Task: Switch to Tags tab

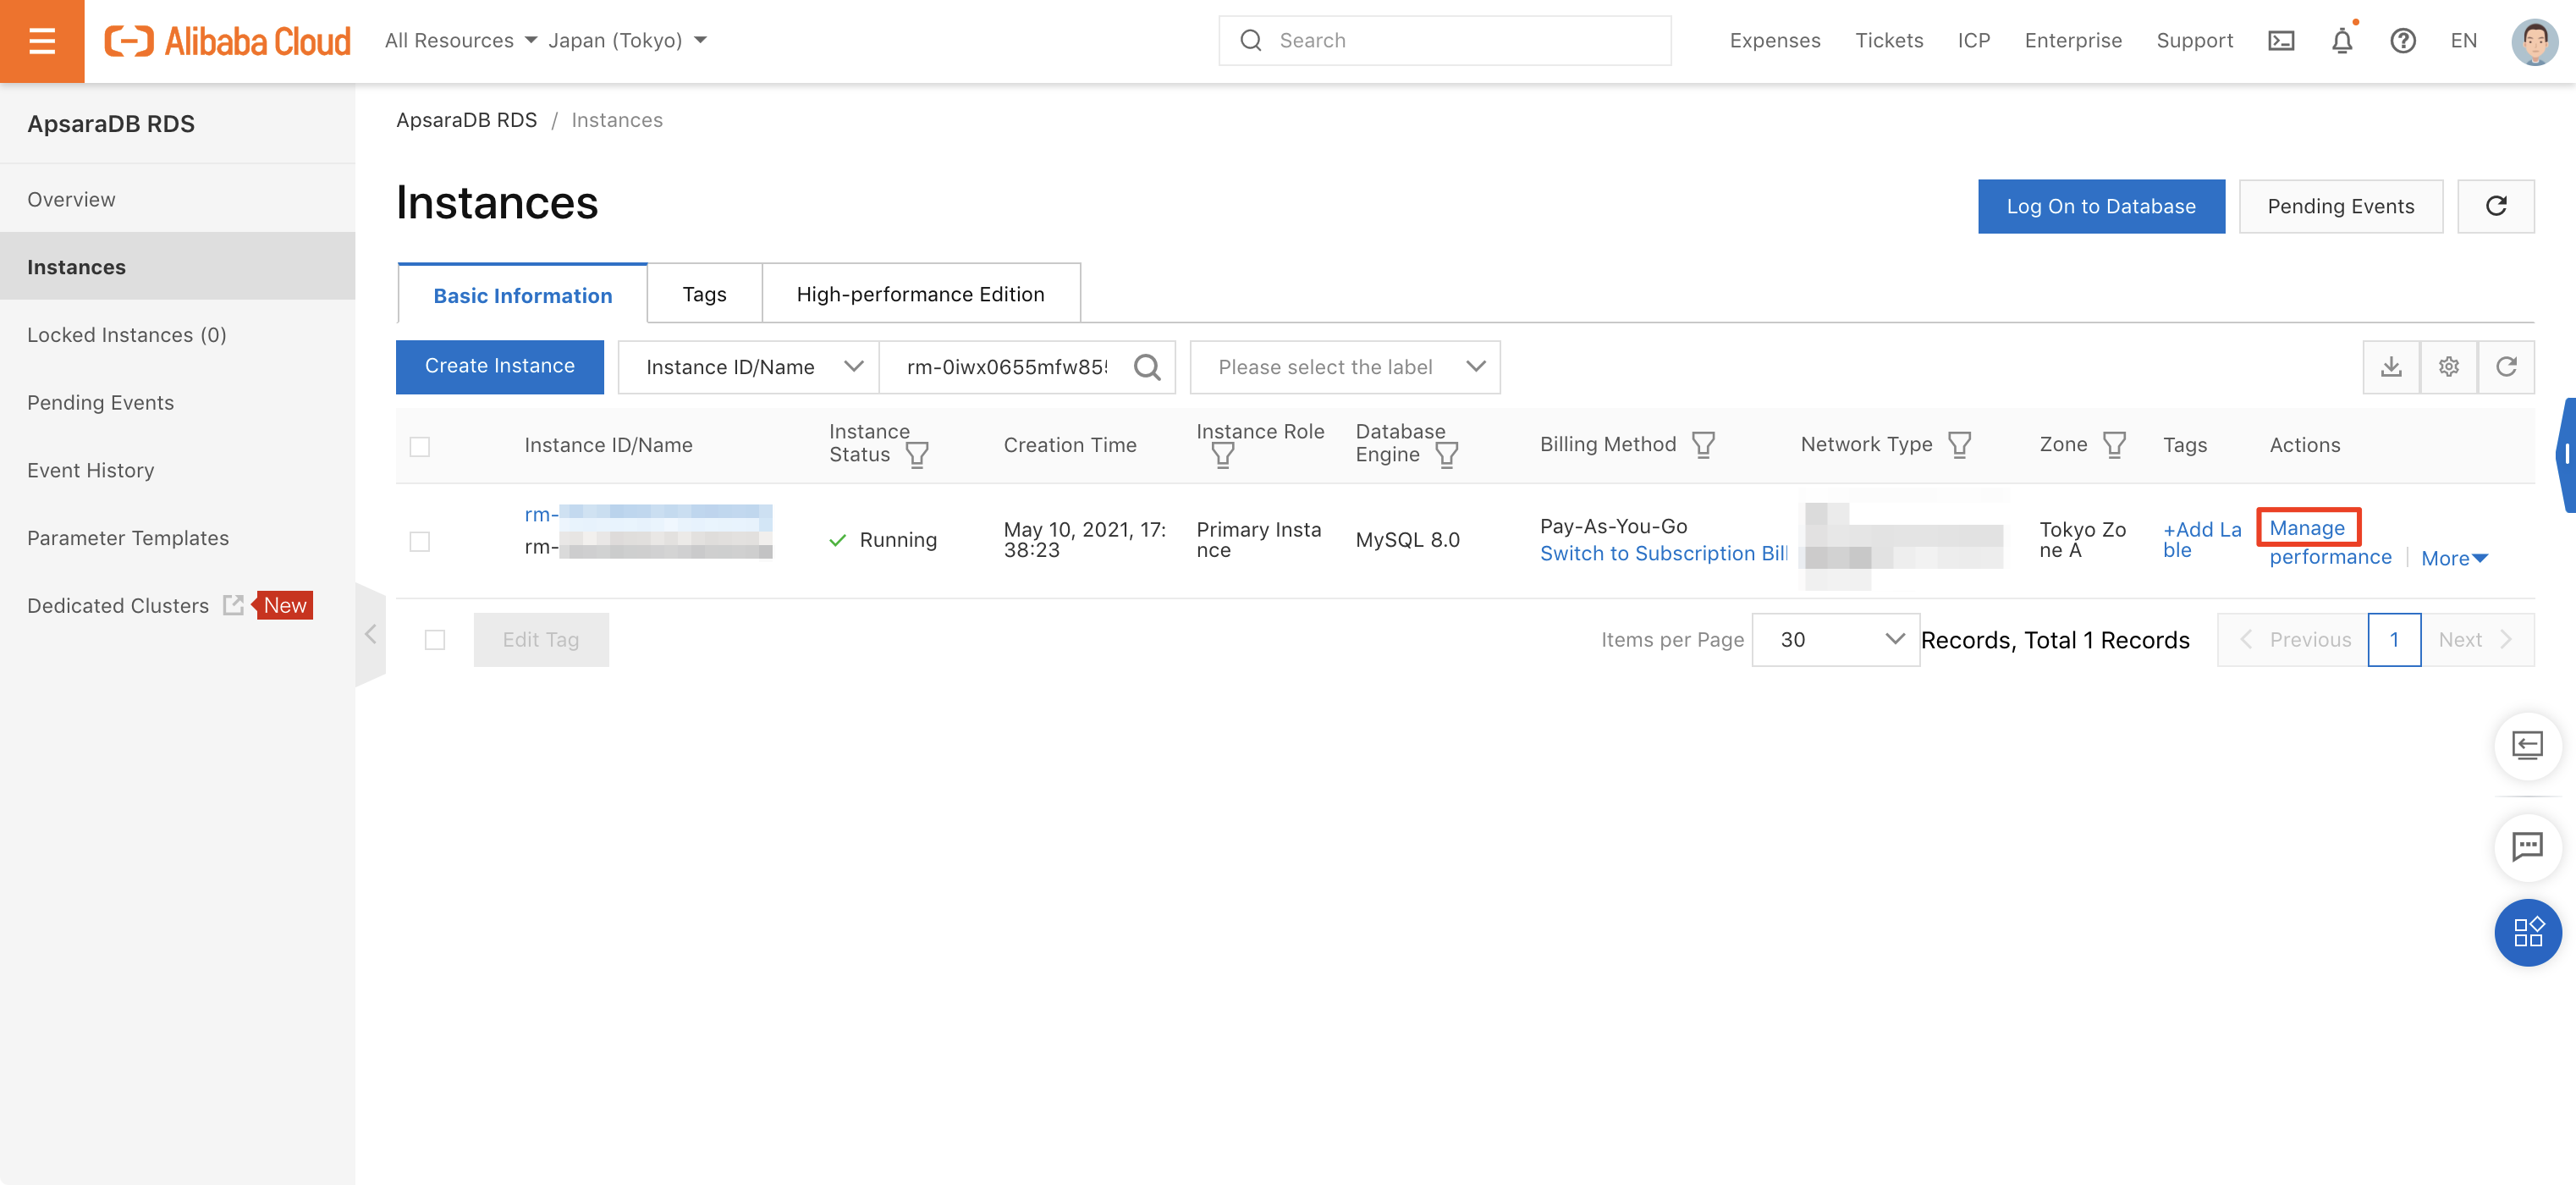Action: click(x=704, y=294)
